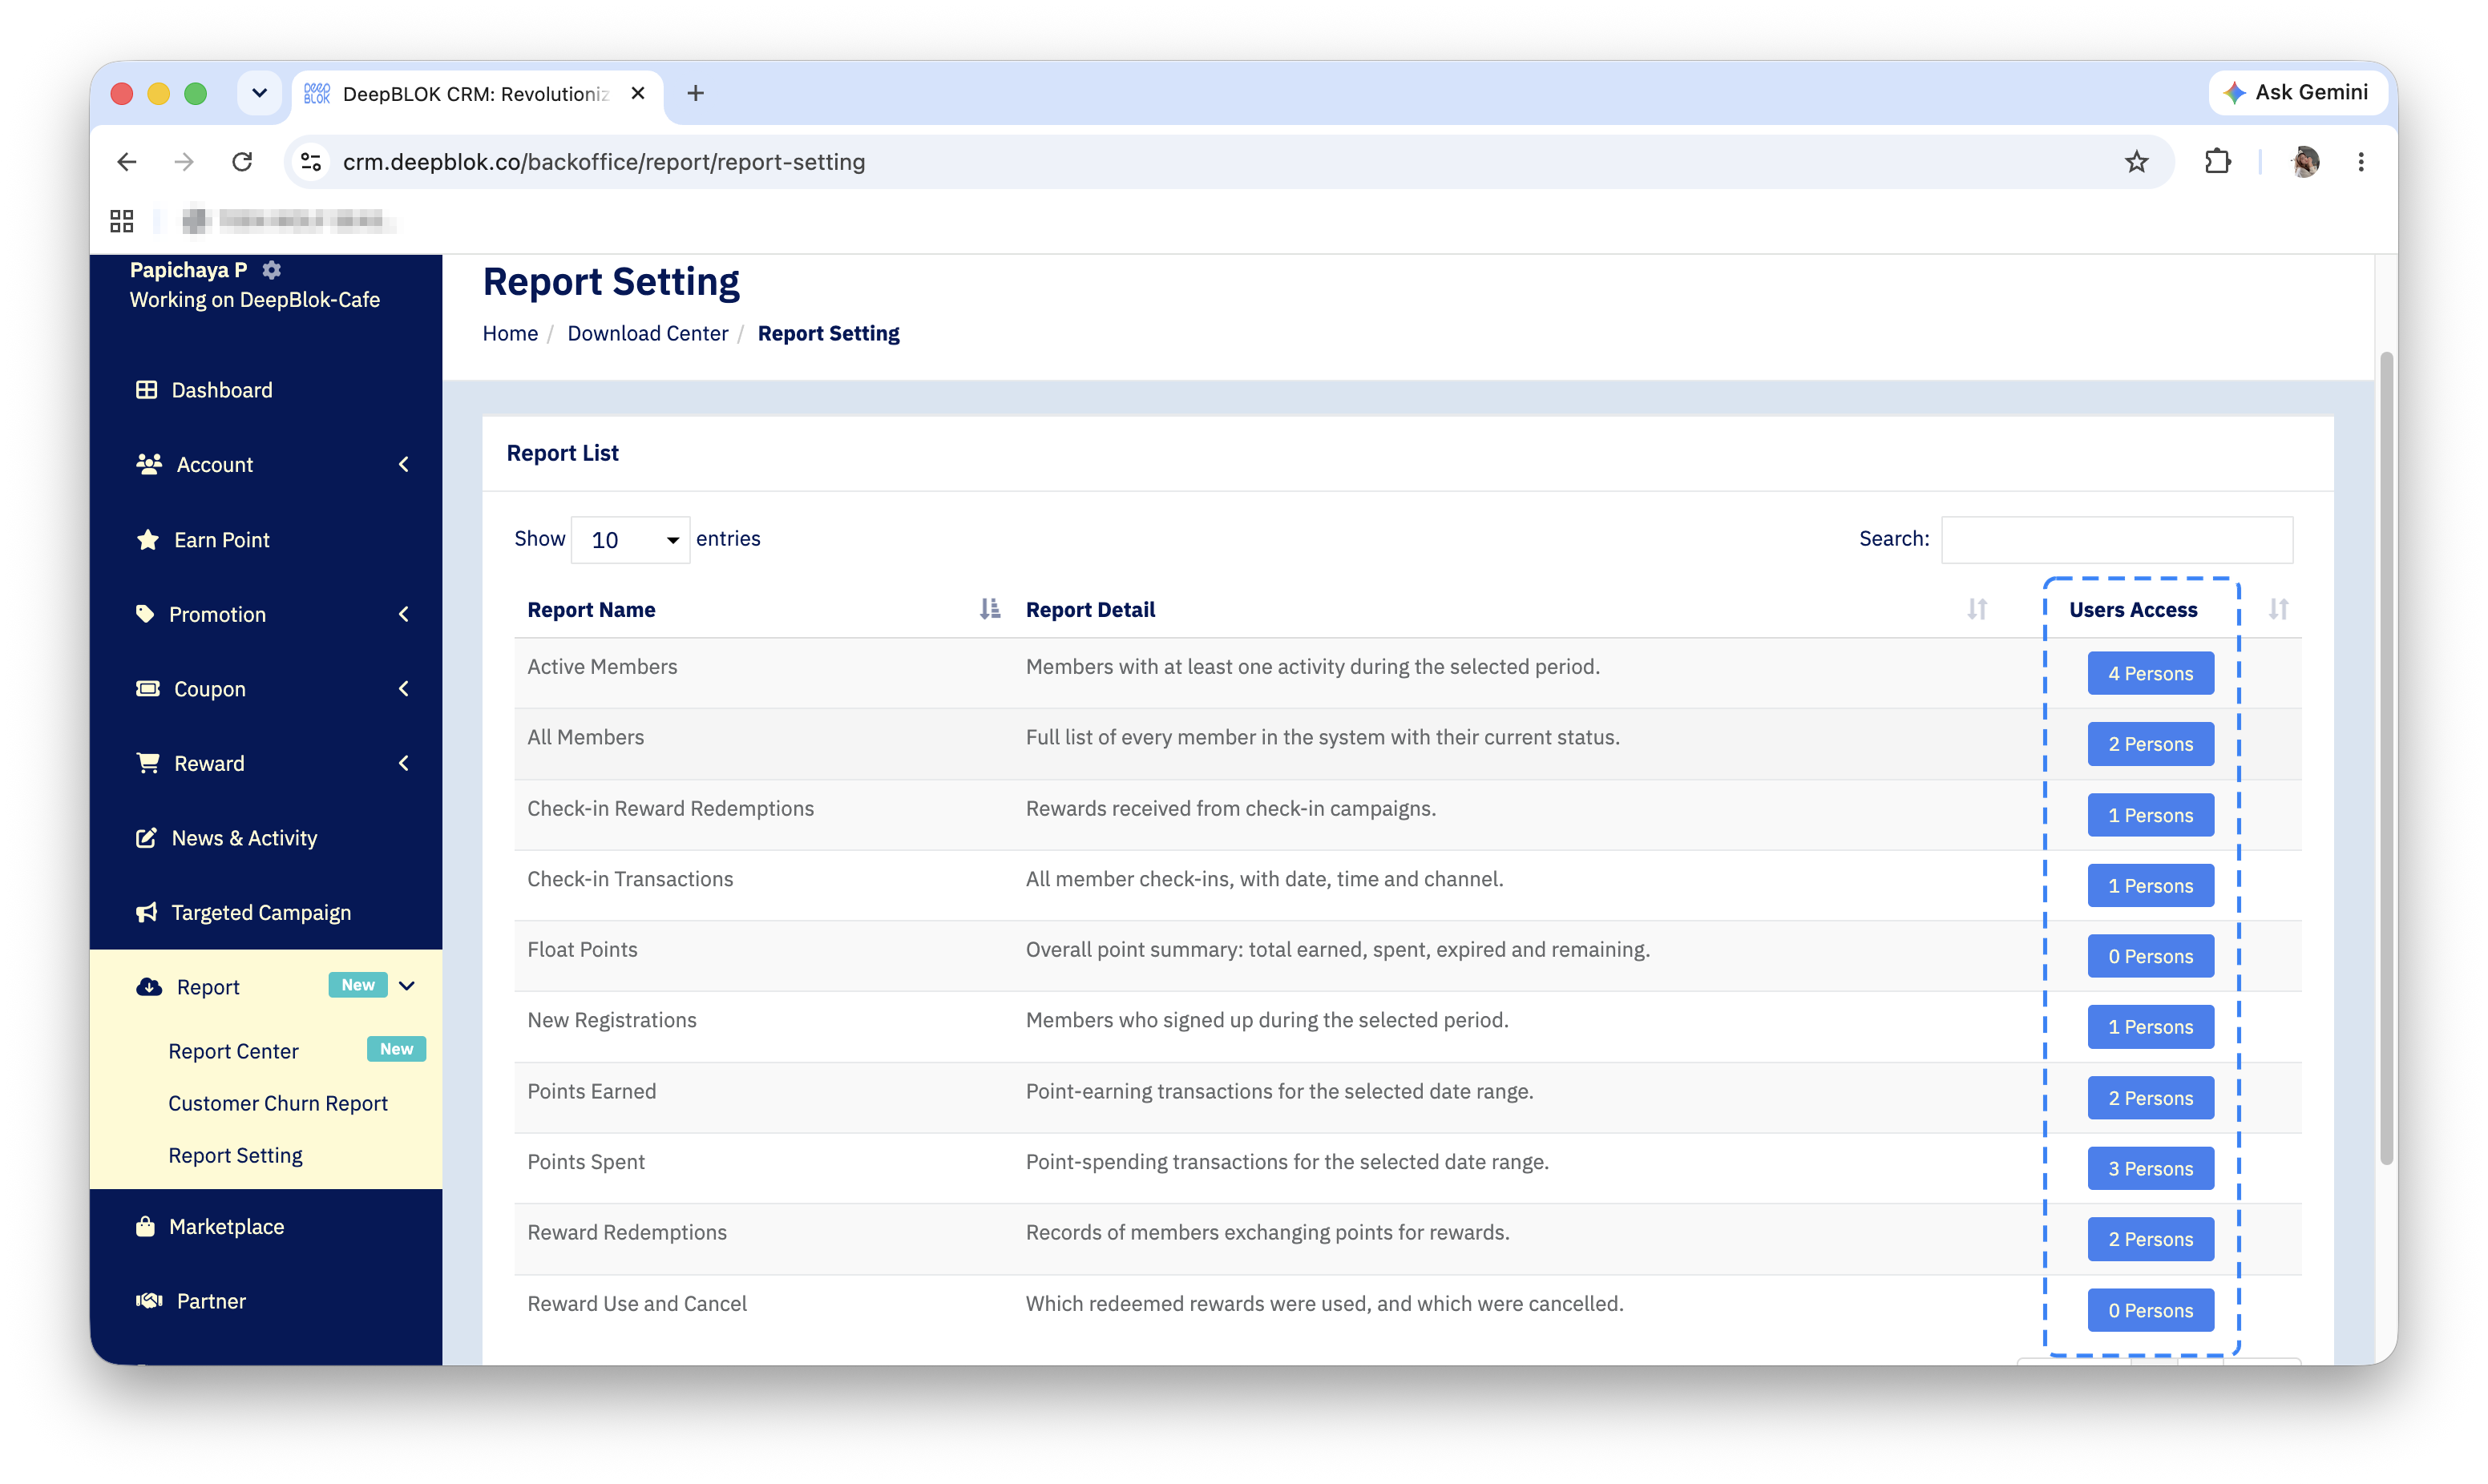Open profile settings gear next to Papichaya P
Viewport: 2488px width, 1484px height.
coord(272,270)
